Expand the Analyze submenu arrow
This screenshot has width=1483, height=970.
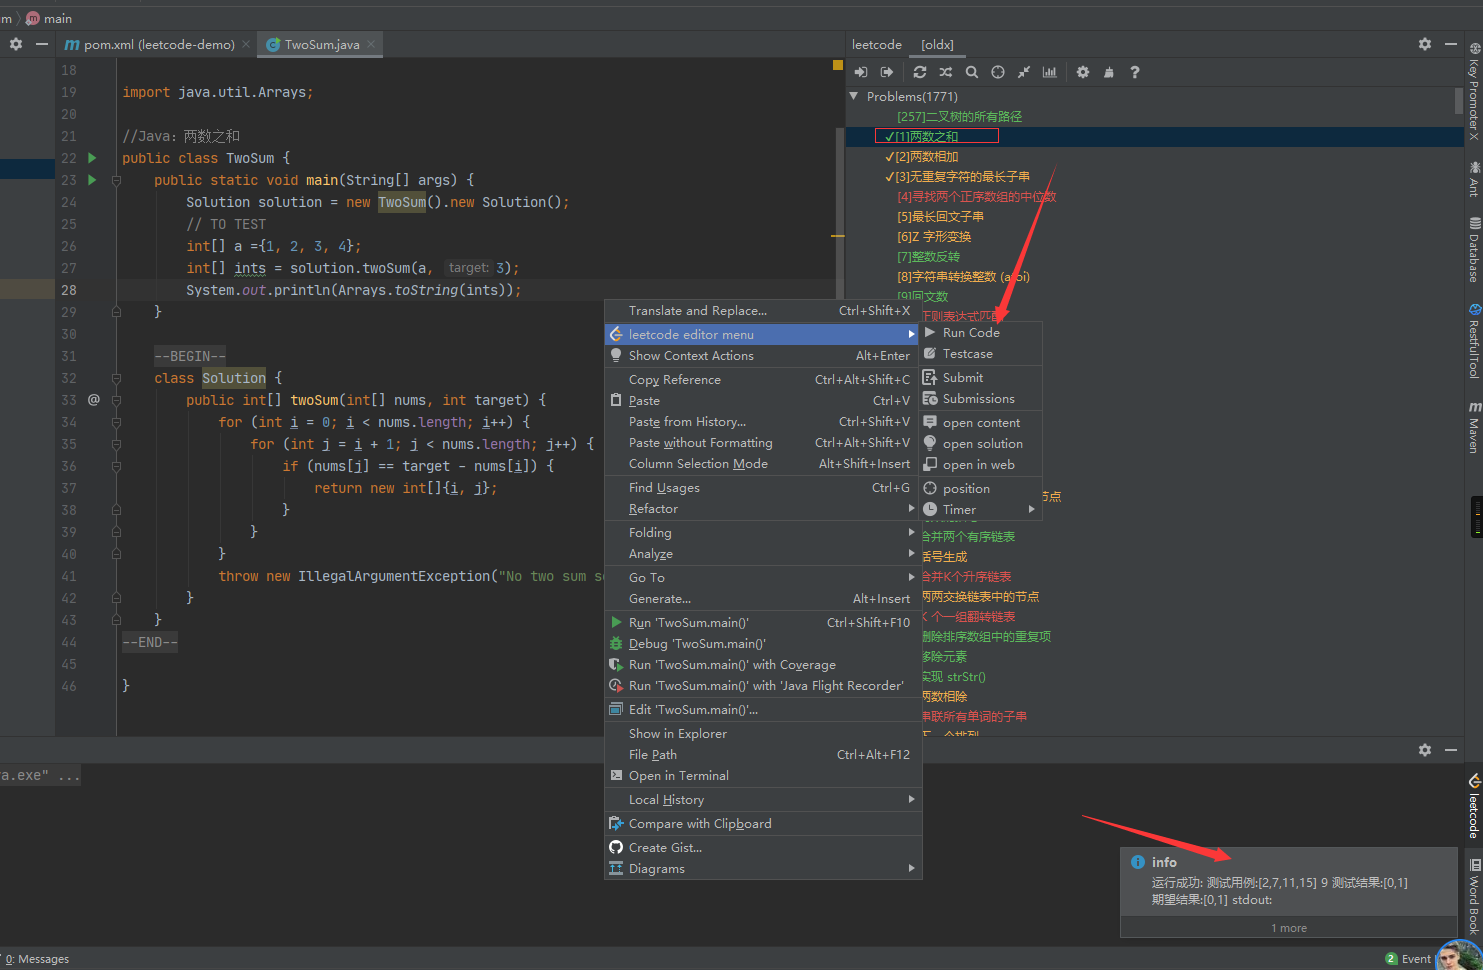point(911,553)
